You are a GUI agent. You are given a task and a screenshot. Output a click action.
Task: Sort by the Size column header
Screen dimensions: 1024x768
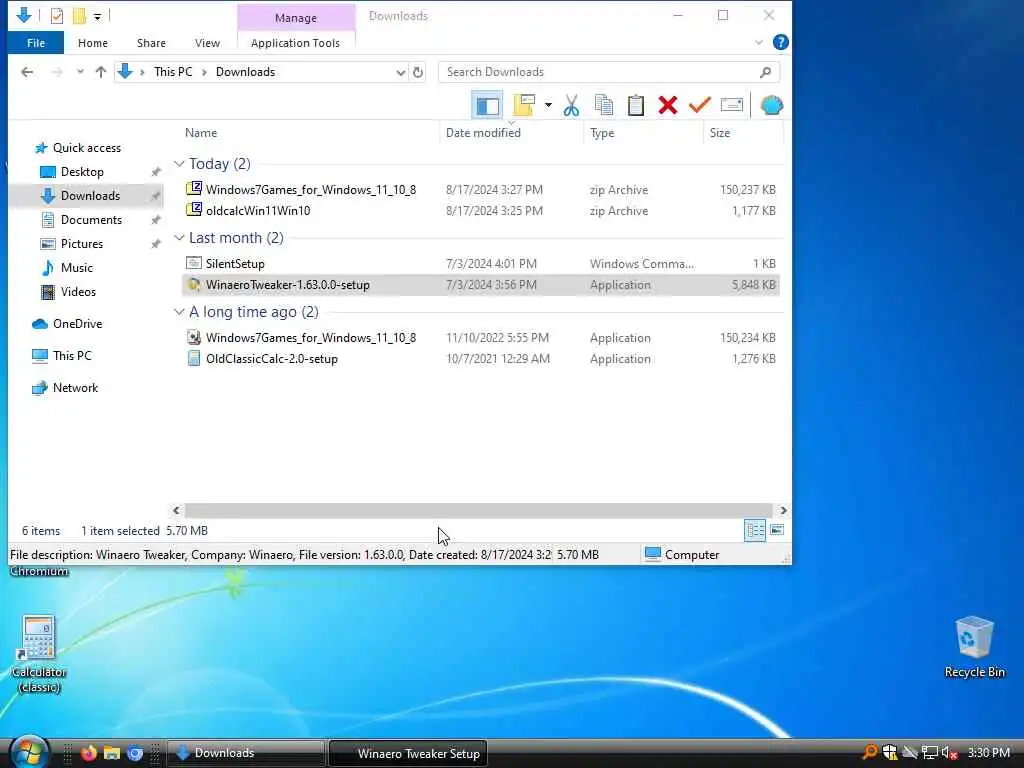(x=720, y=133)
